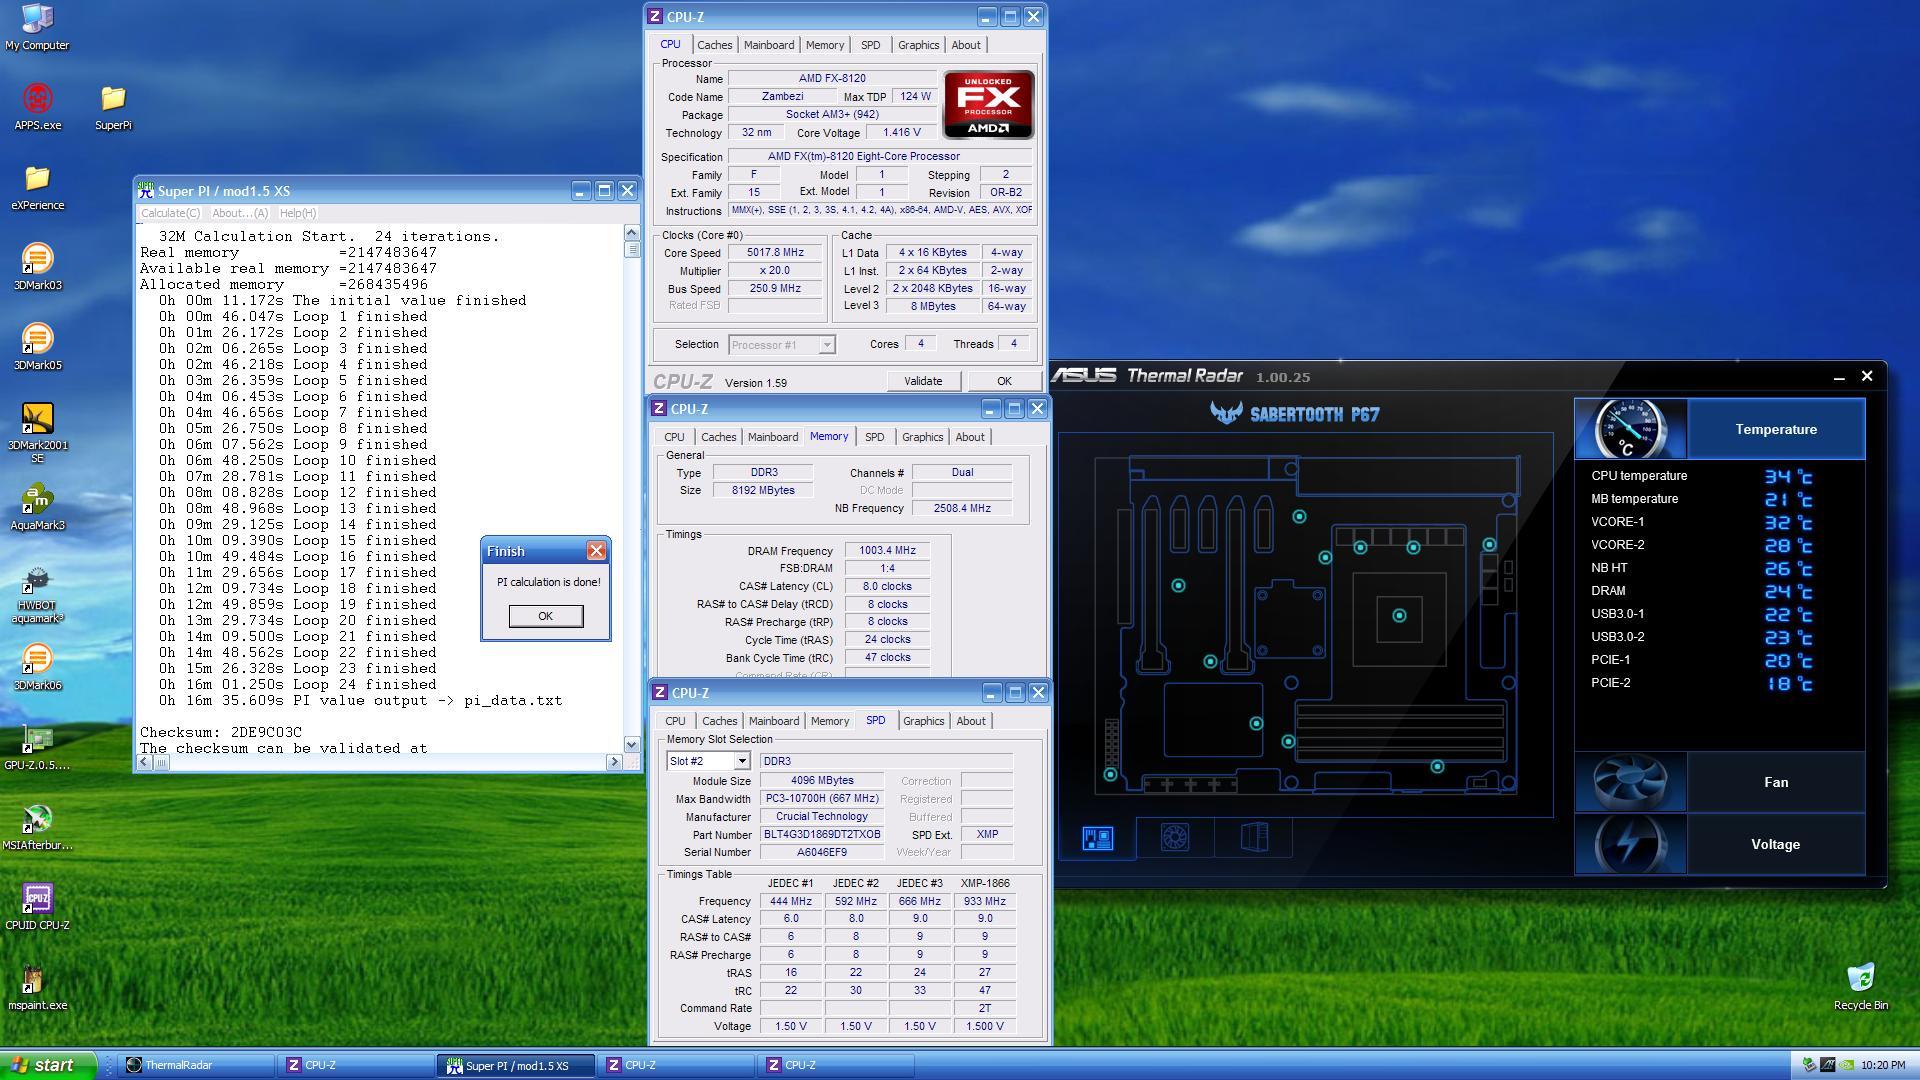Select Thermal Radar panel view icon
Image resolution: width=1920 pixels, height=1080 pixels.
click(x=1253, y=838)
